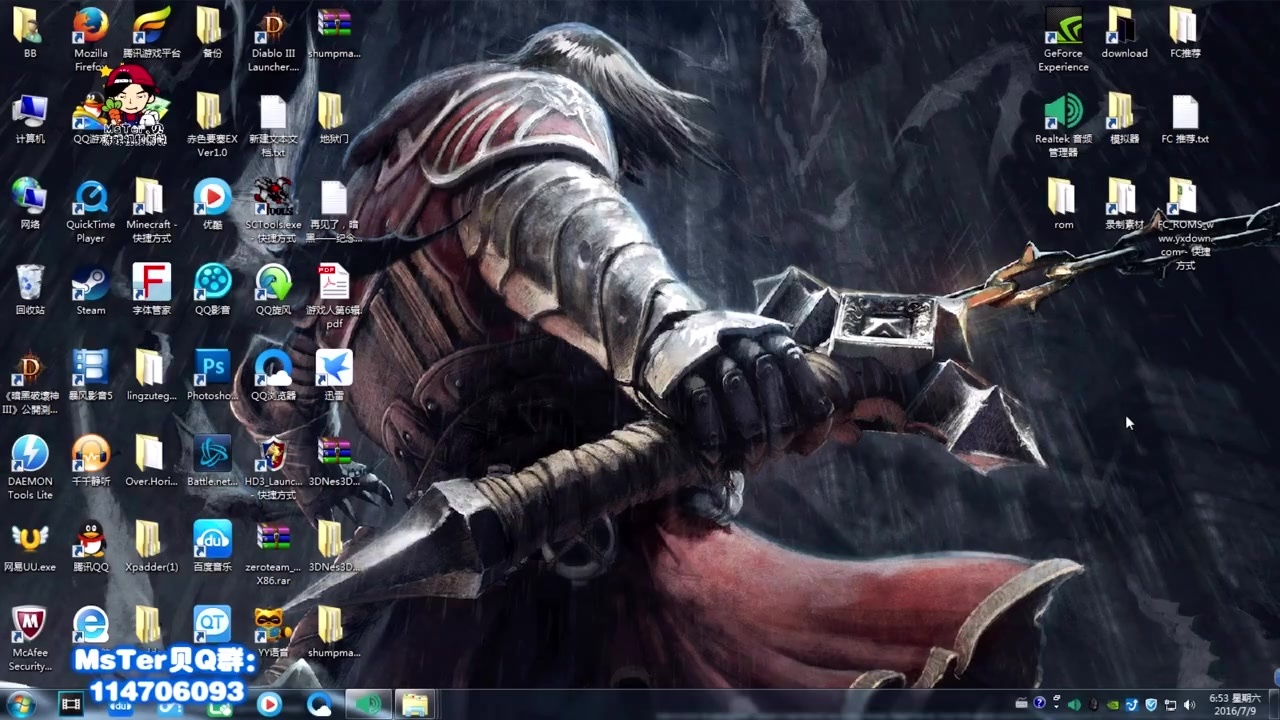Open the 回收站 recycle bin

tap(30, 290)
